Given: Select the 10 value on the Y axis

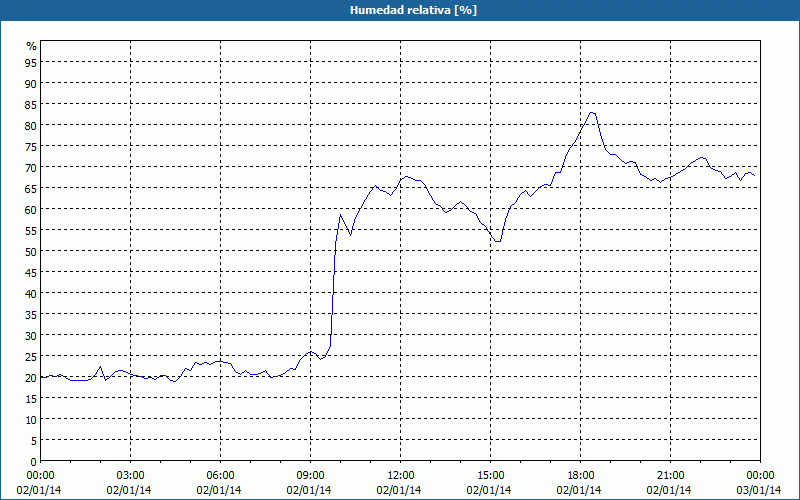Looking at the screenshot, I should click(31, 419).
